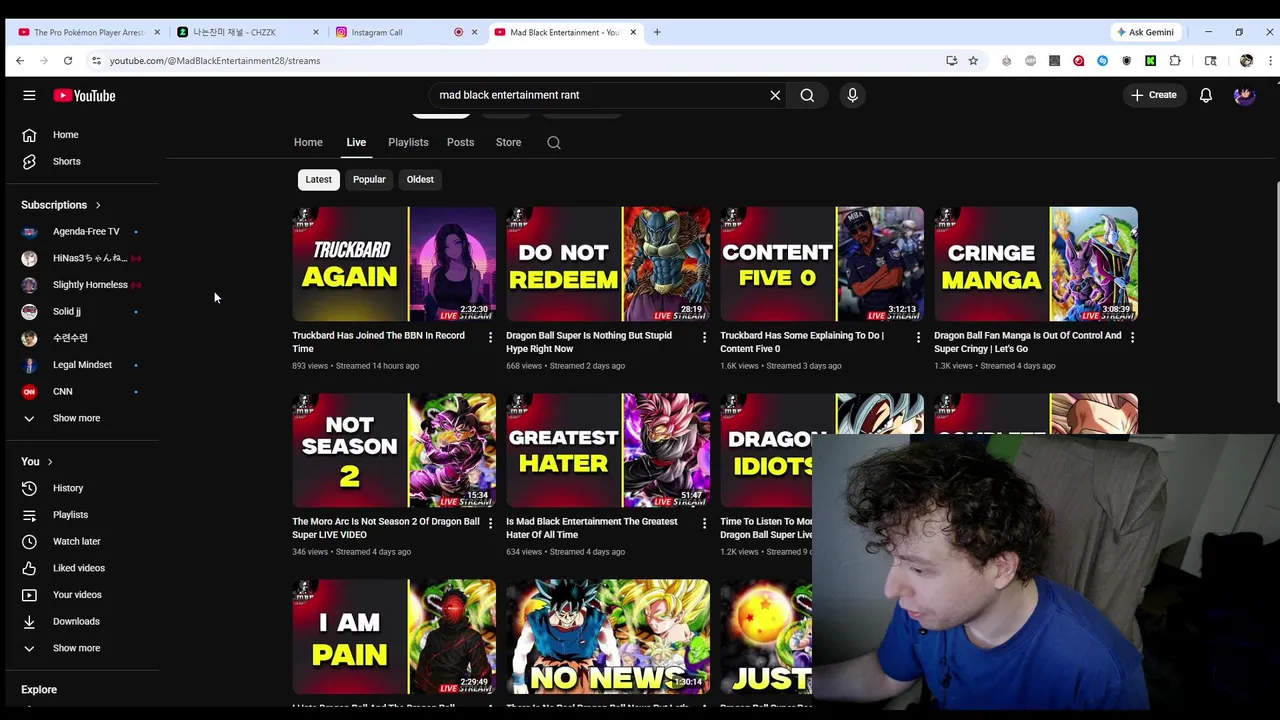This screenshot has width=1280, height=720.
Task: Click the browser address bar URL
Action: coord(215,61)
